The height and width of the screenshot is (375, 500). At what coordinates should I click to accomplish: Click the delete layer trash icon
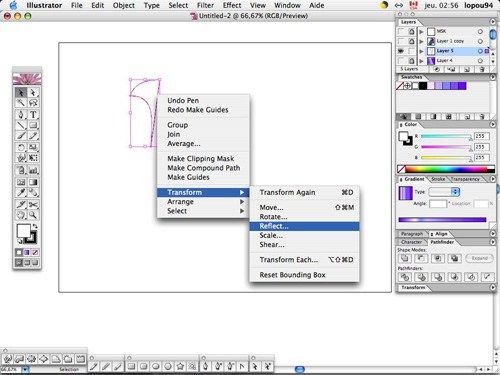coord(482,69)
